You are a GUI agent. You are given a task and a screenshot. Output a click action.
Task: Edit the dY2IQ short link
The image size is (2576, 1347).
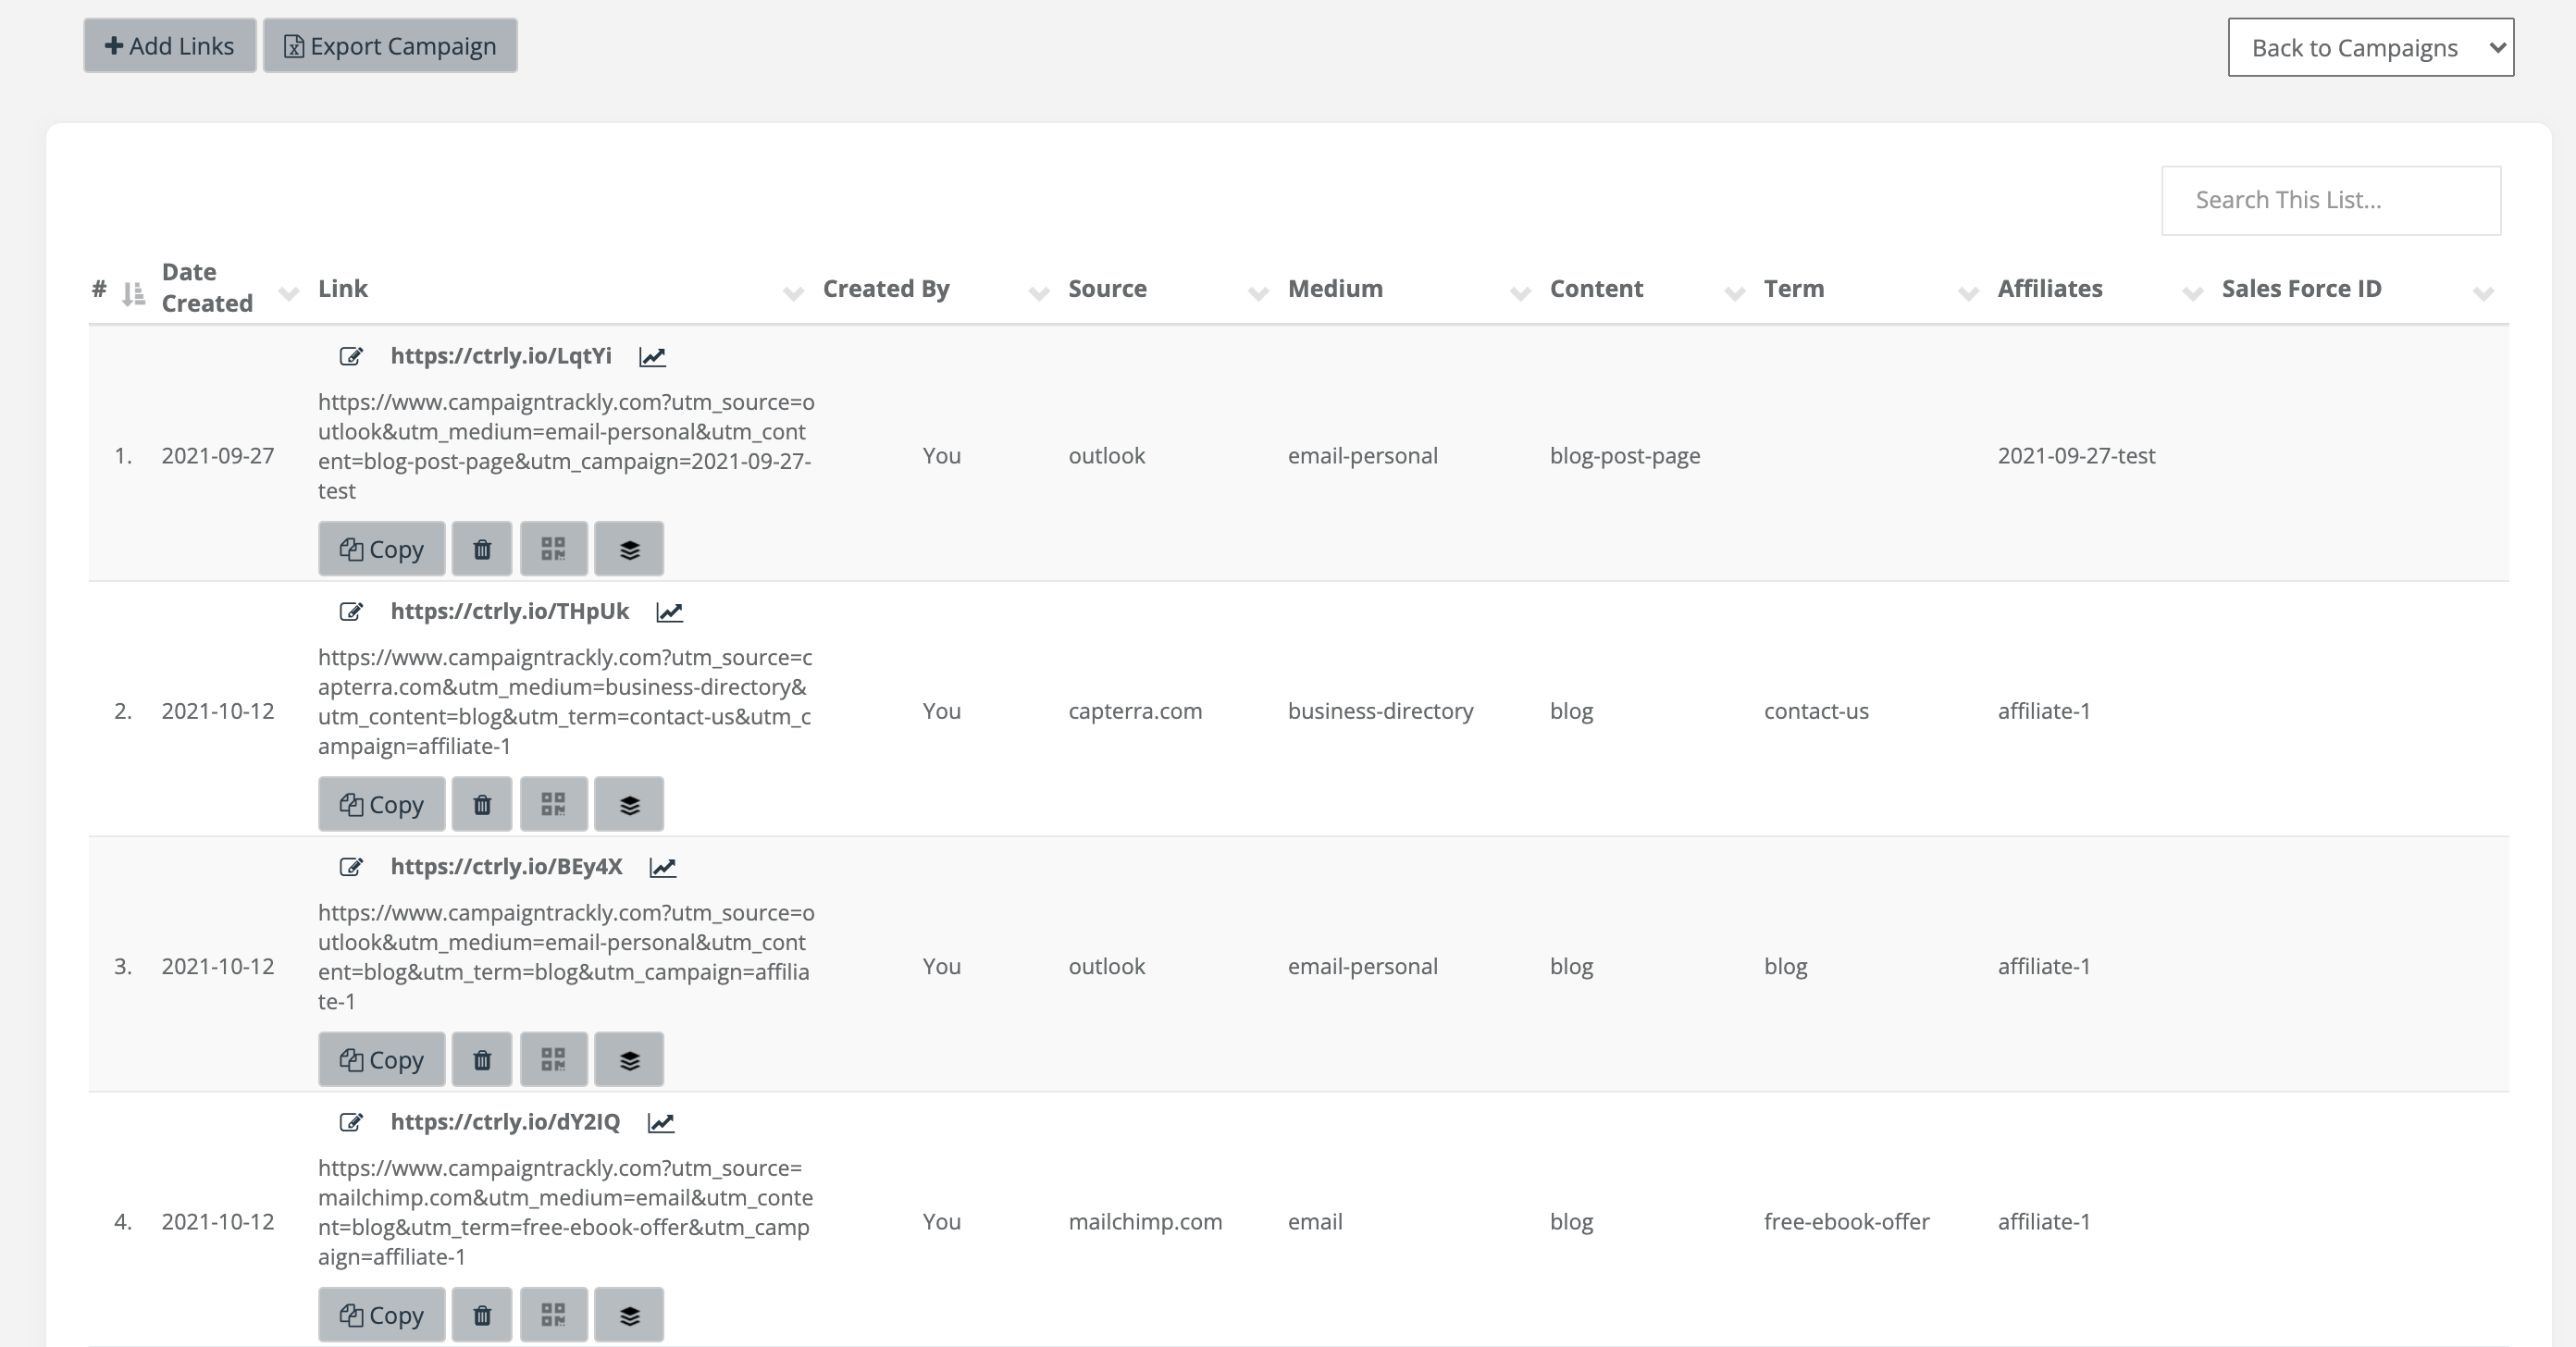(x=351, y=1121)
